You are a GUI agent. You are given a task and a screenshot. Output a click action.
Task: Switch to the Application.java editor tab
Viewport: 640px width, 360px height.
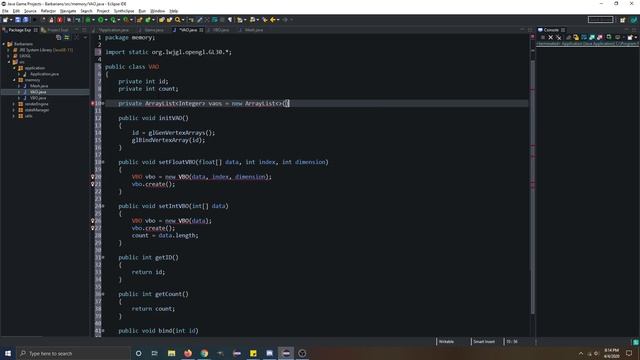click(x=113, y=30)
